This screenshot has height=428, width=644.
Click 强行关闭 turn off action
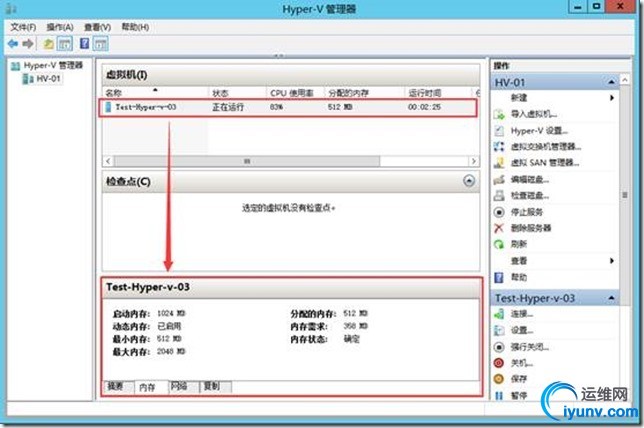point(529,347)
